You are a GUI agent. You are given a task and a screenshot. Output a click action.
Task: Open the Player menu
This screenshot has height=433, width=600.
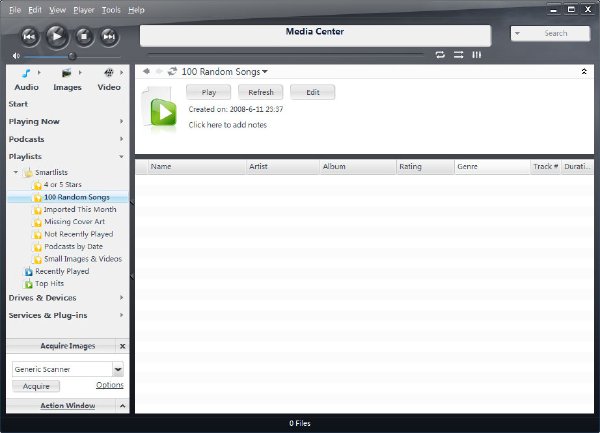coord(84,10)
